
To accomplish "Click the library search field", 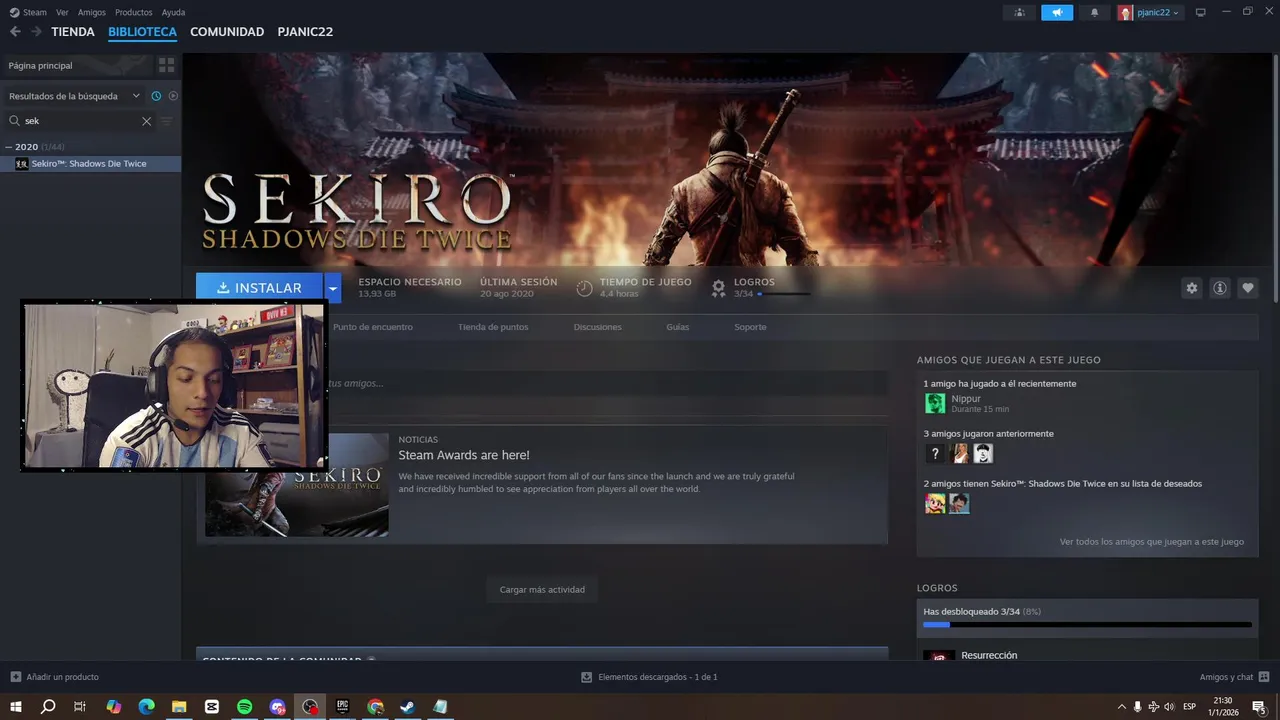I will 80,121.
